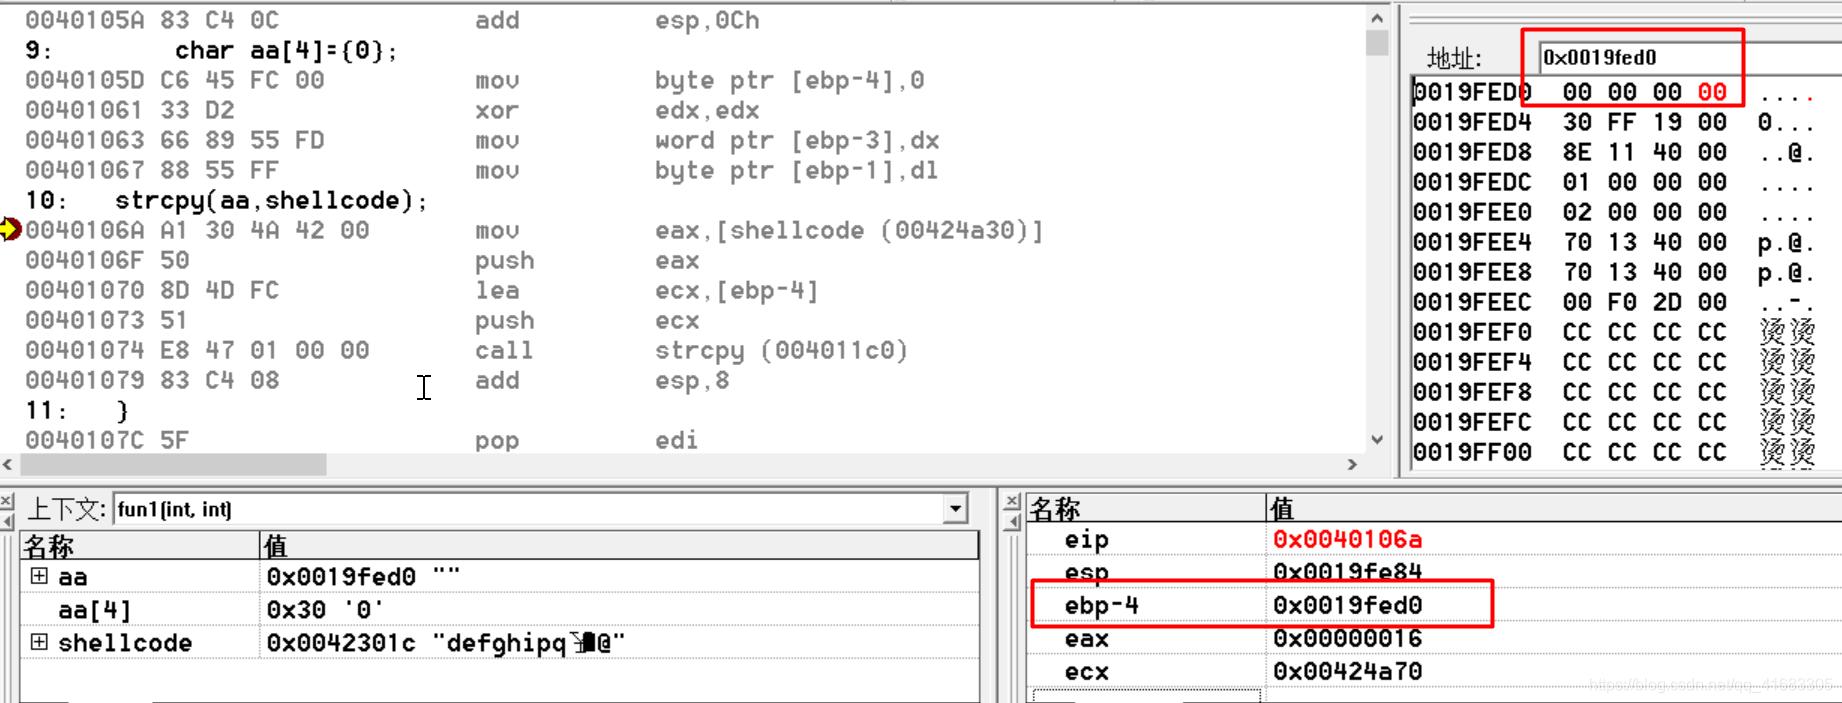Image resolution: width=1842 pixels, height=703 pixels.
Task: Click the add esp,8 instruction
Action: [377, 380]
